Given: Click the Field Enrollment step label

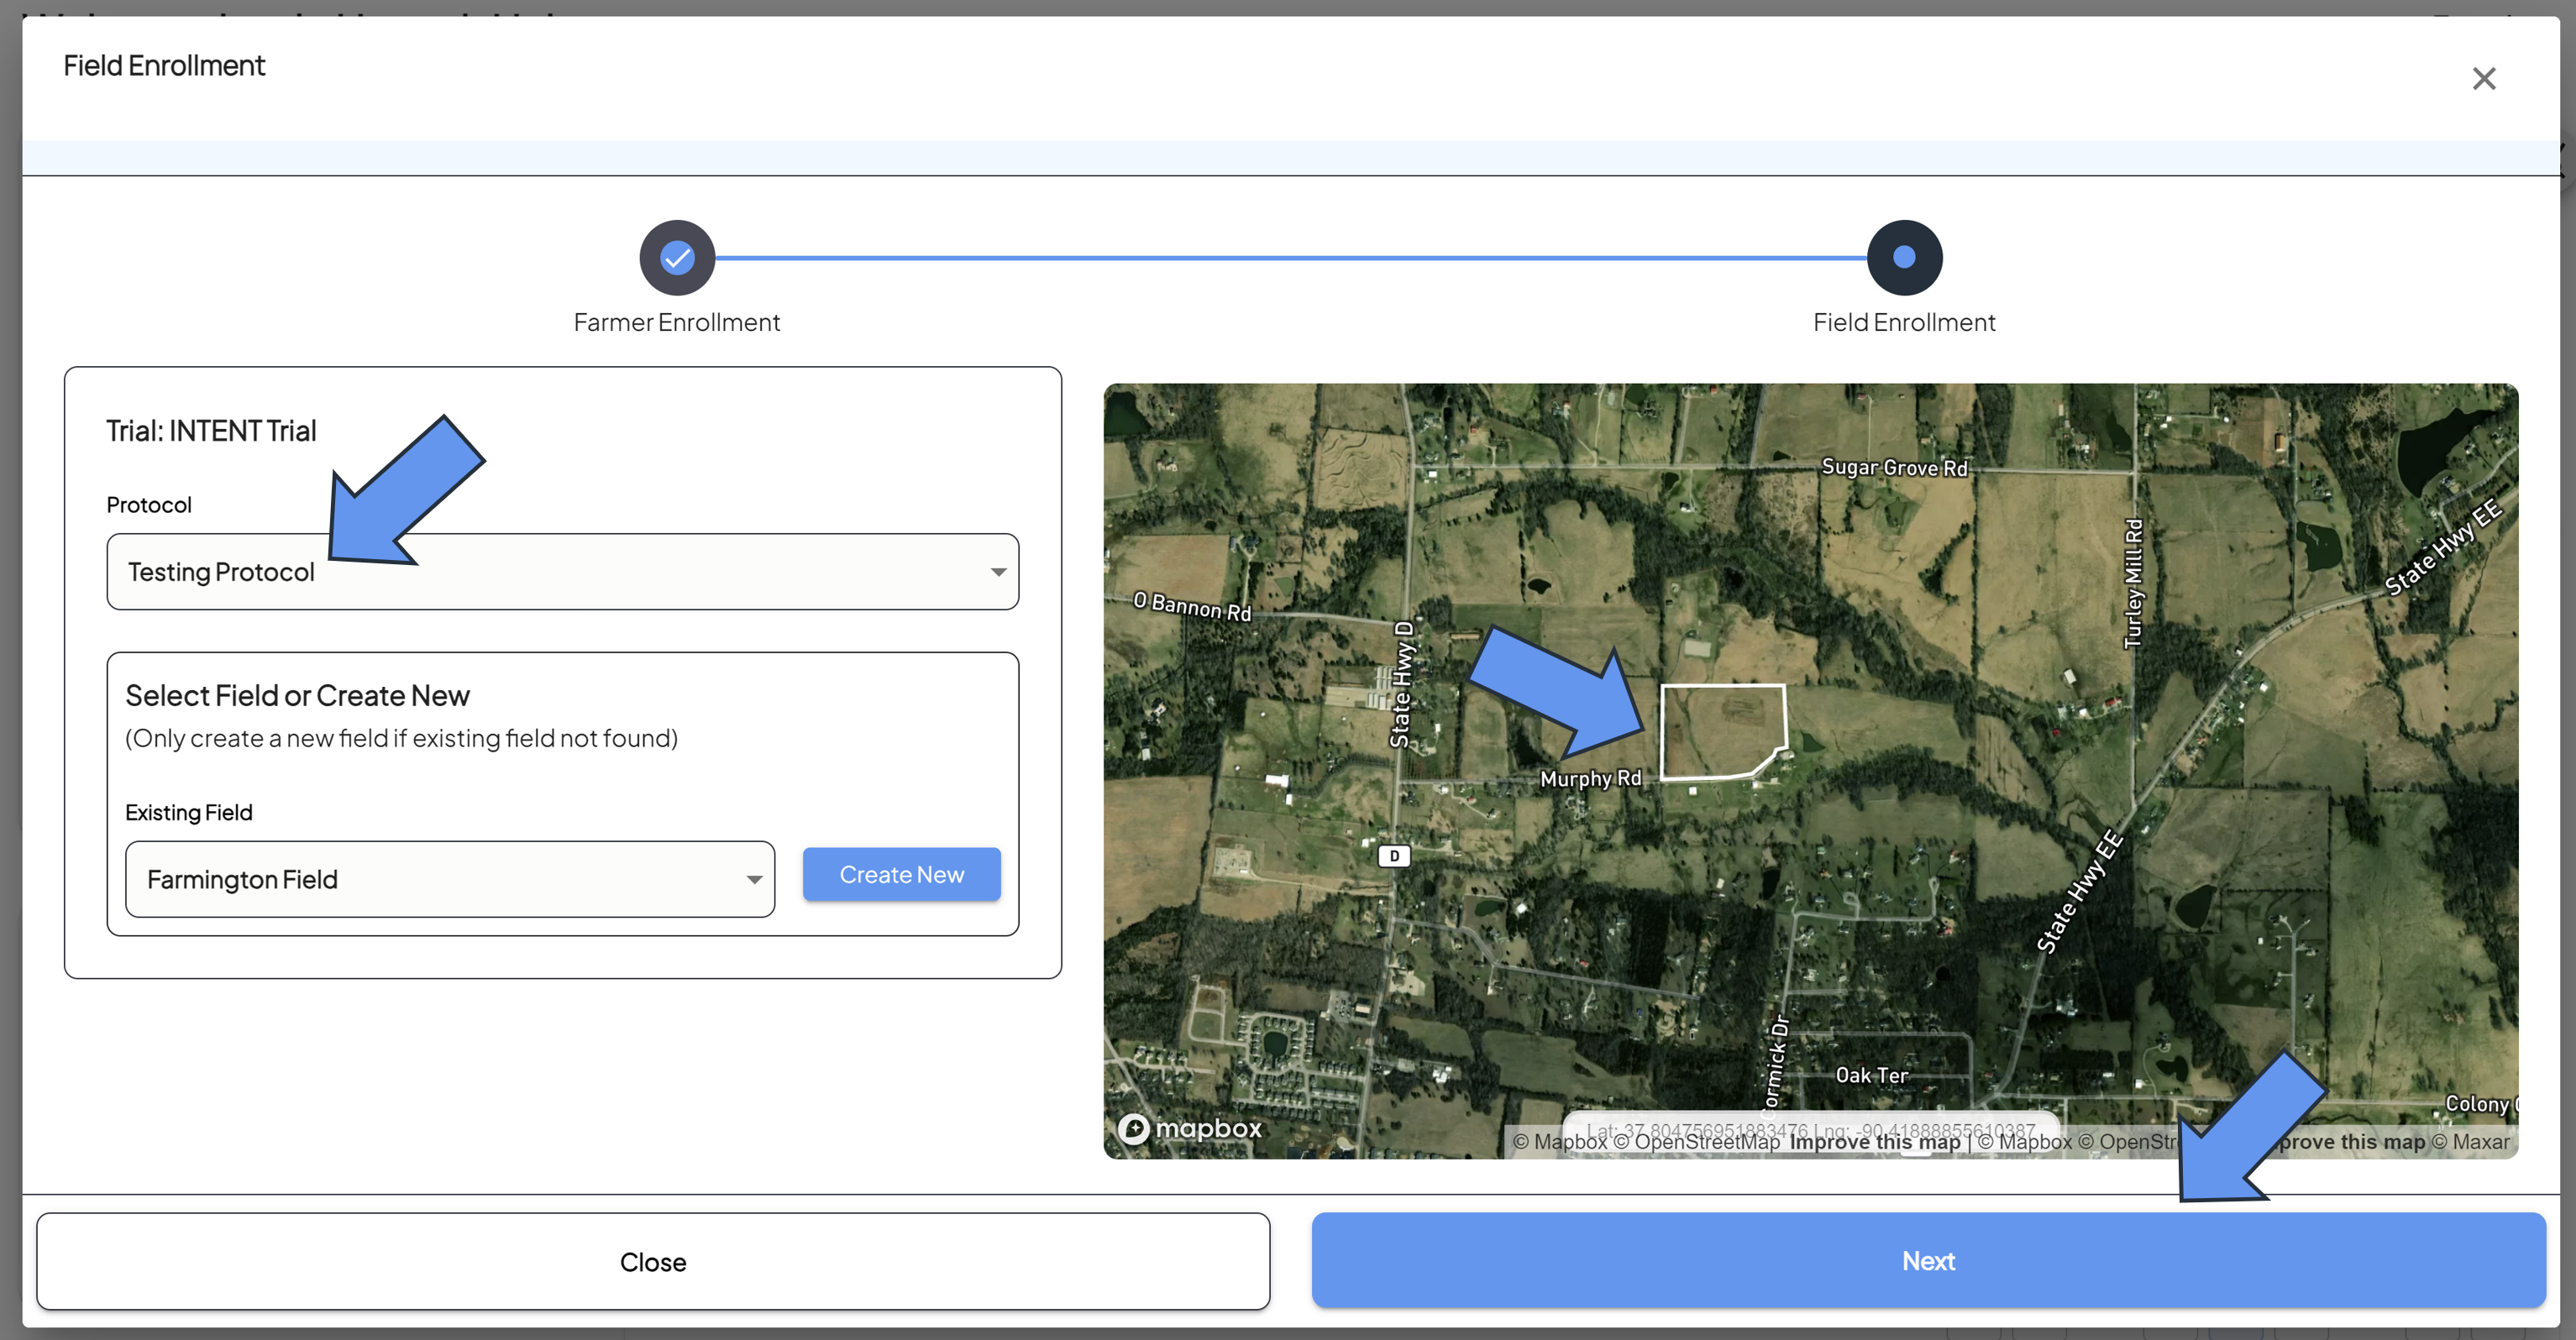Looking at the screenshot, I should (1904, 322).
